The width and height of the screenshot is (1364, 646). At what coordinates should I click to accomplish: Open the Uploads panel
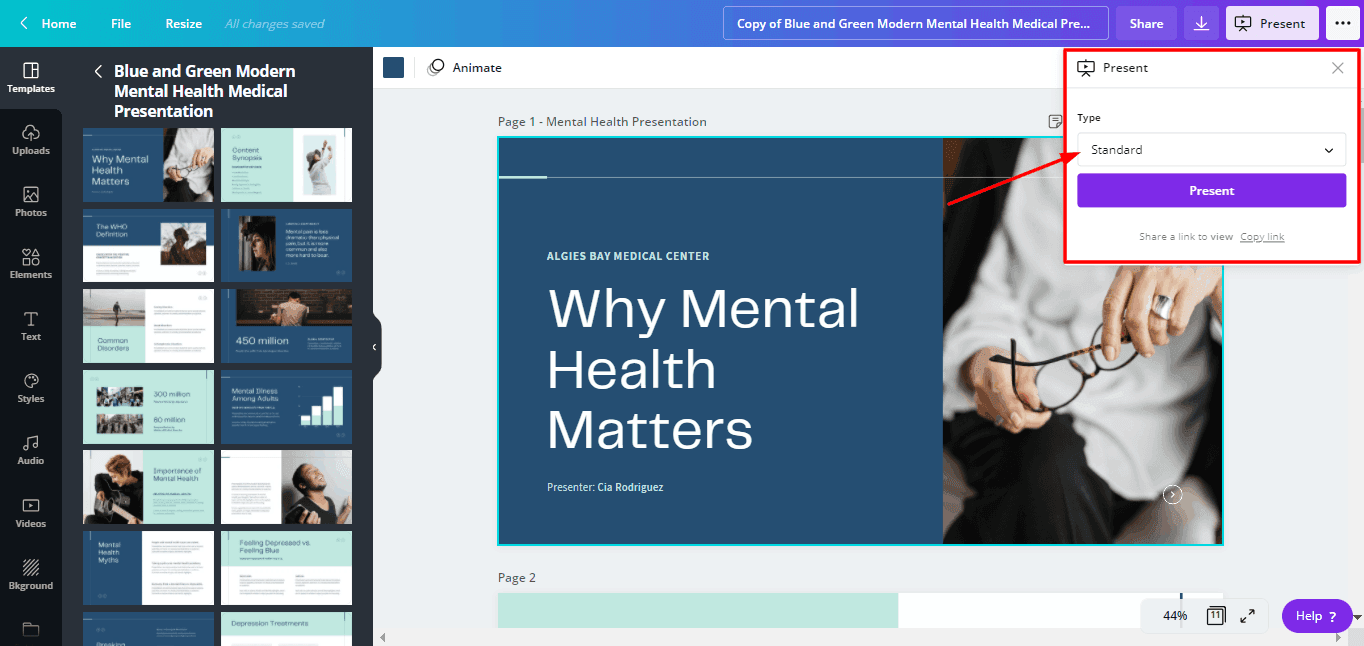click(x=31, y=140)
